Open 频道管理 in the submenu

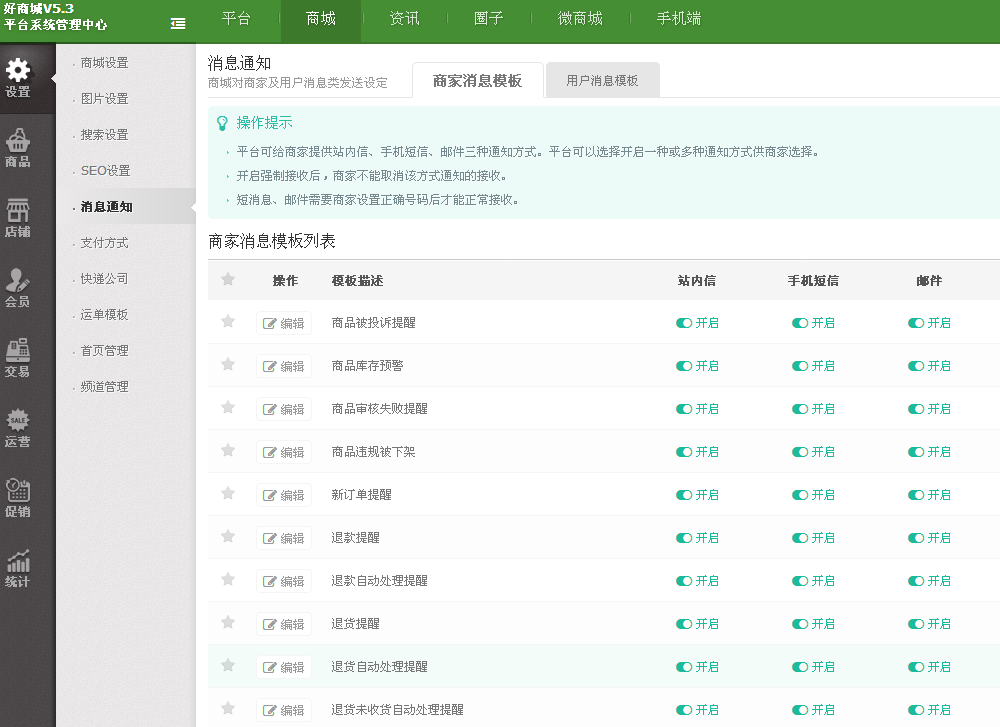click(105, 386)
